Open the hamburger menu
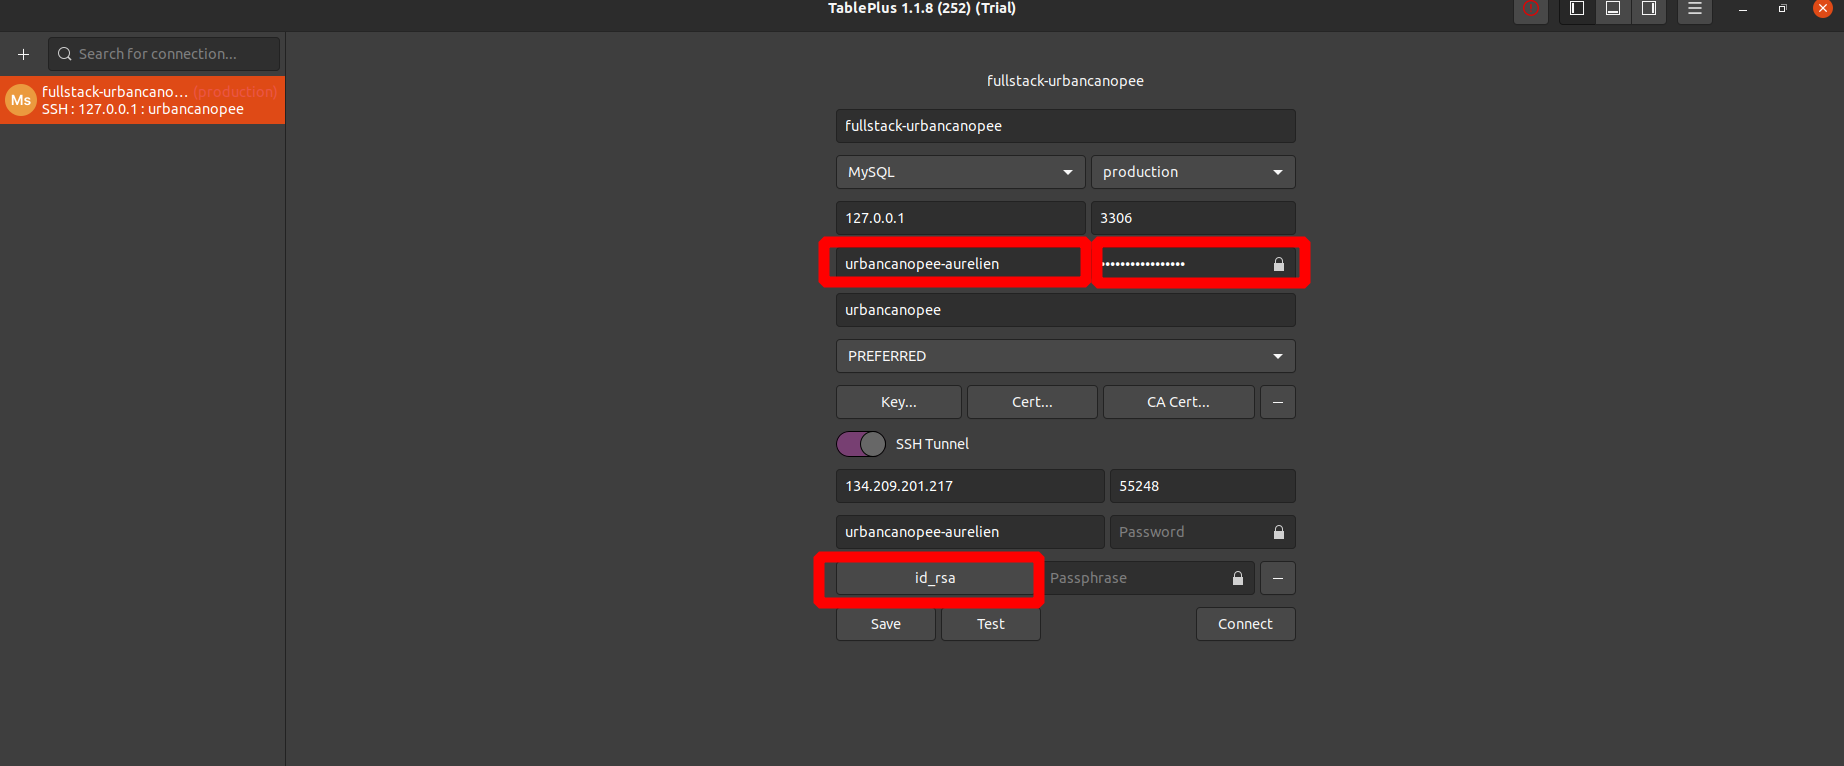This screenshot has width=1844, height=766. click(1695, 9)
